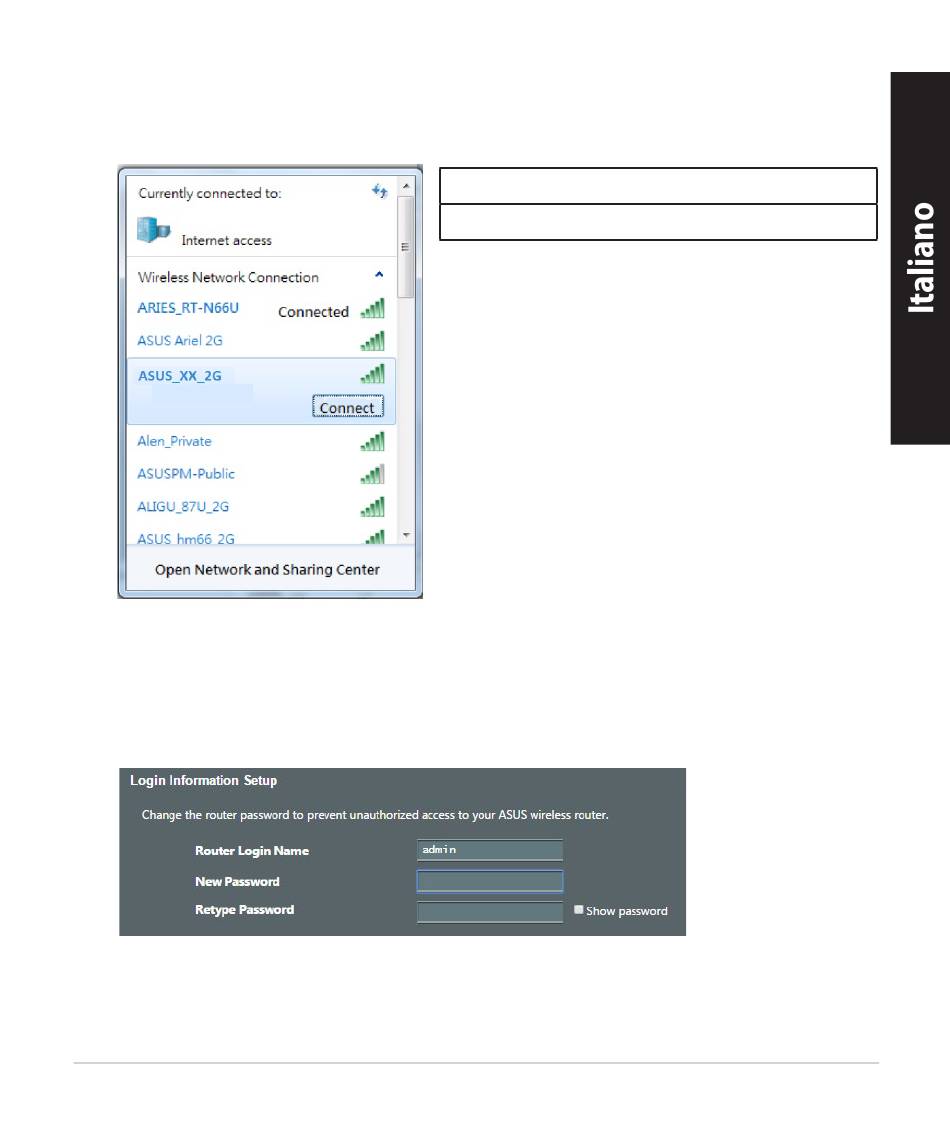Click the Internet access network computer icon
The image size is (950, 1135).
pyautogui.click(x=154, y=230)
